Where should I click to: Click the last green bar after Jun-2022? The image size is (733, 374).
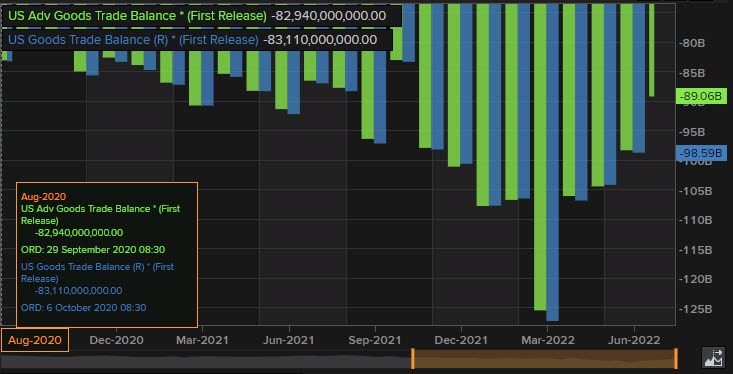652,50
